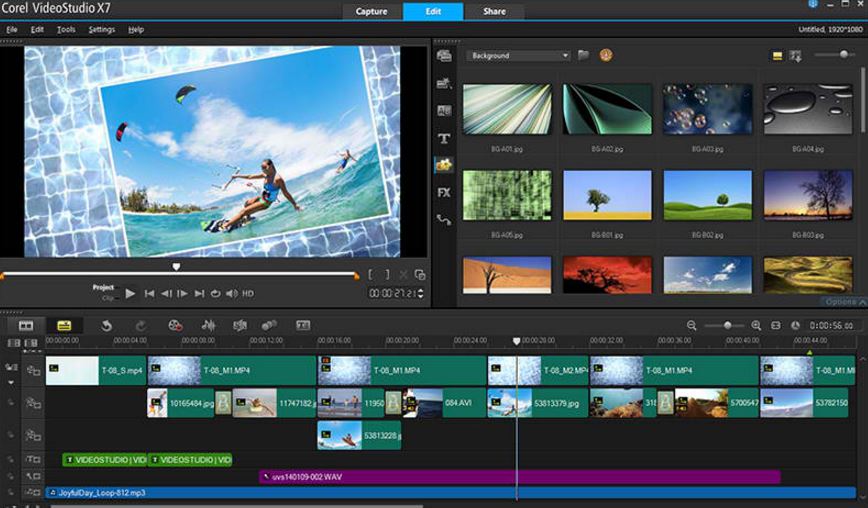Switch to the Share tab
868x508 pixels.
[494, 11]
